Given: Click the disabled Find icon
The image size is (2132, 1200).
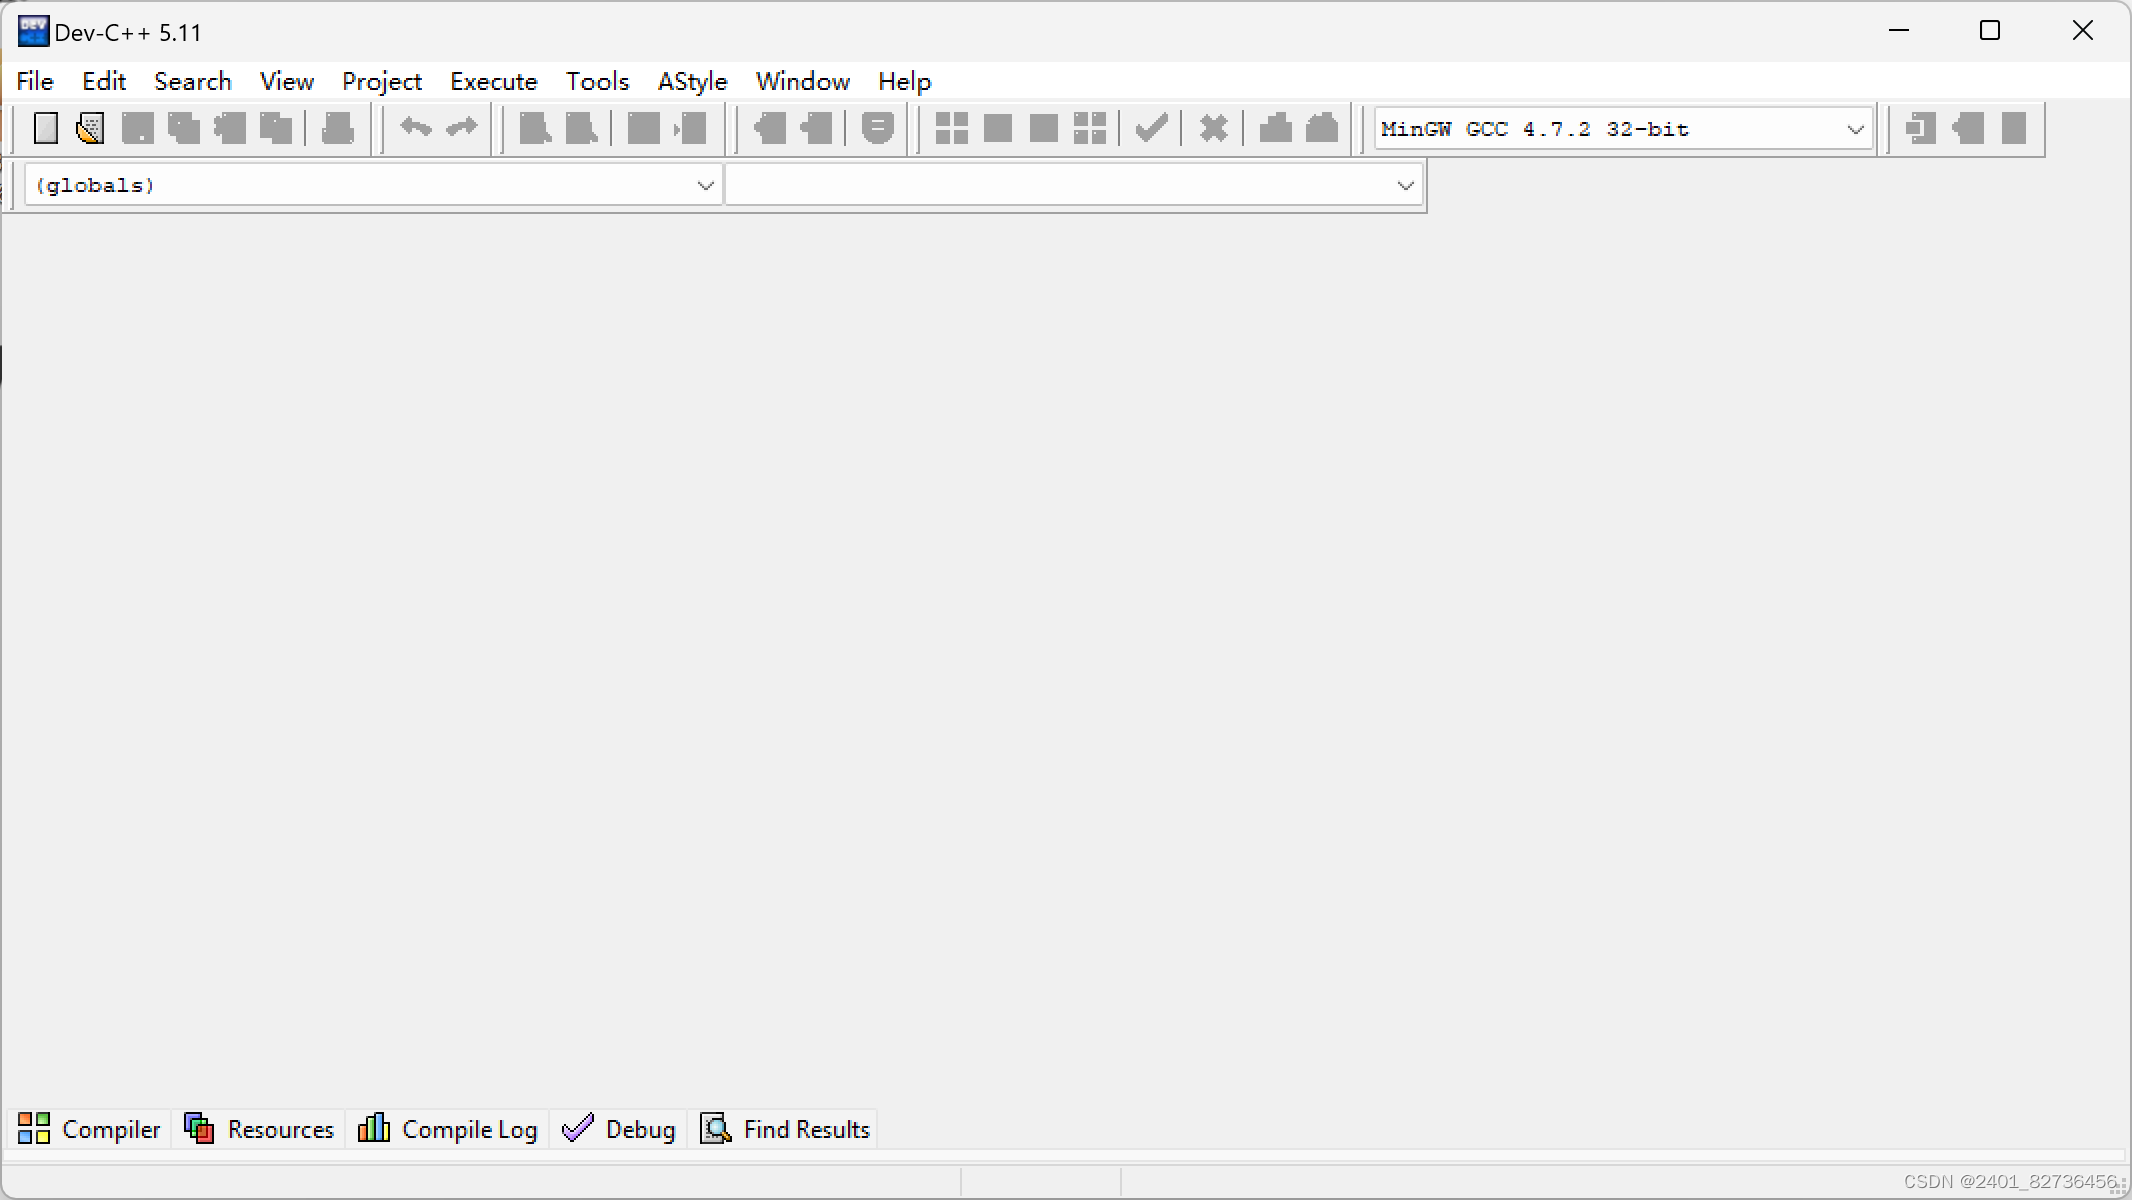Looking at the screenshot, I should pyautogui.click(x=536, y=128).
